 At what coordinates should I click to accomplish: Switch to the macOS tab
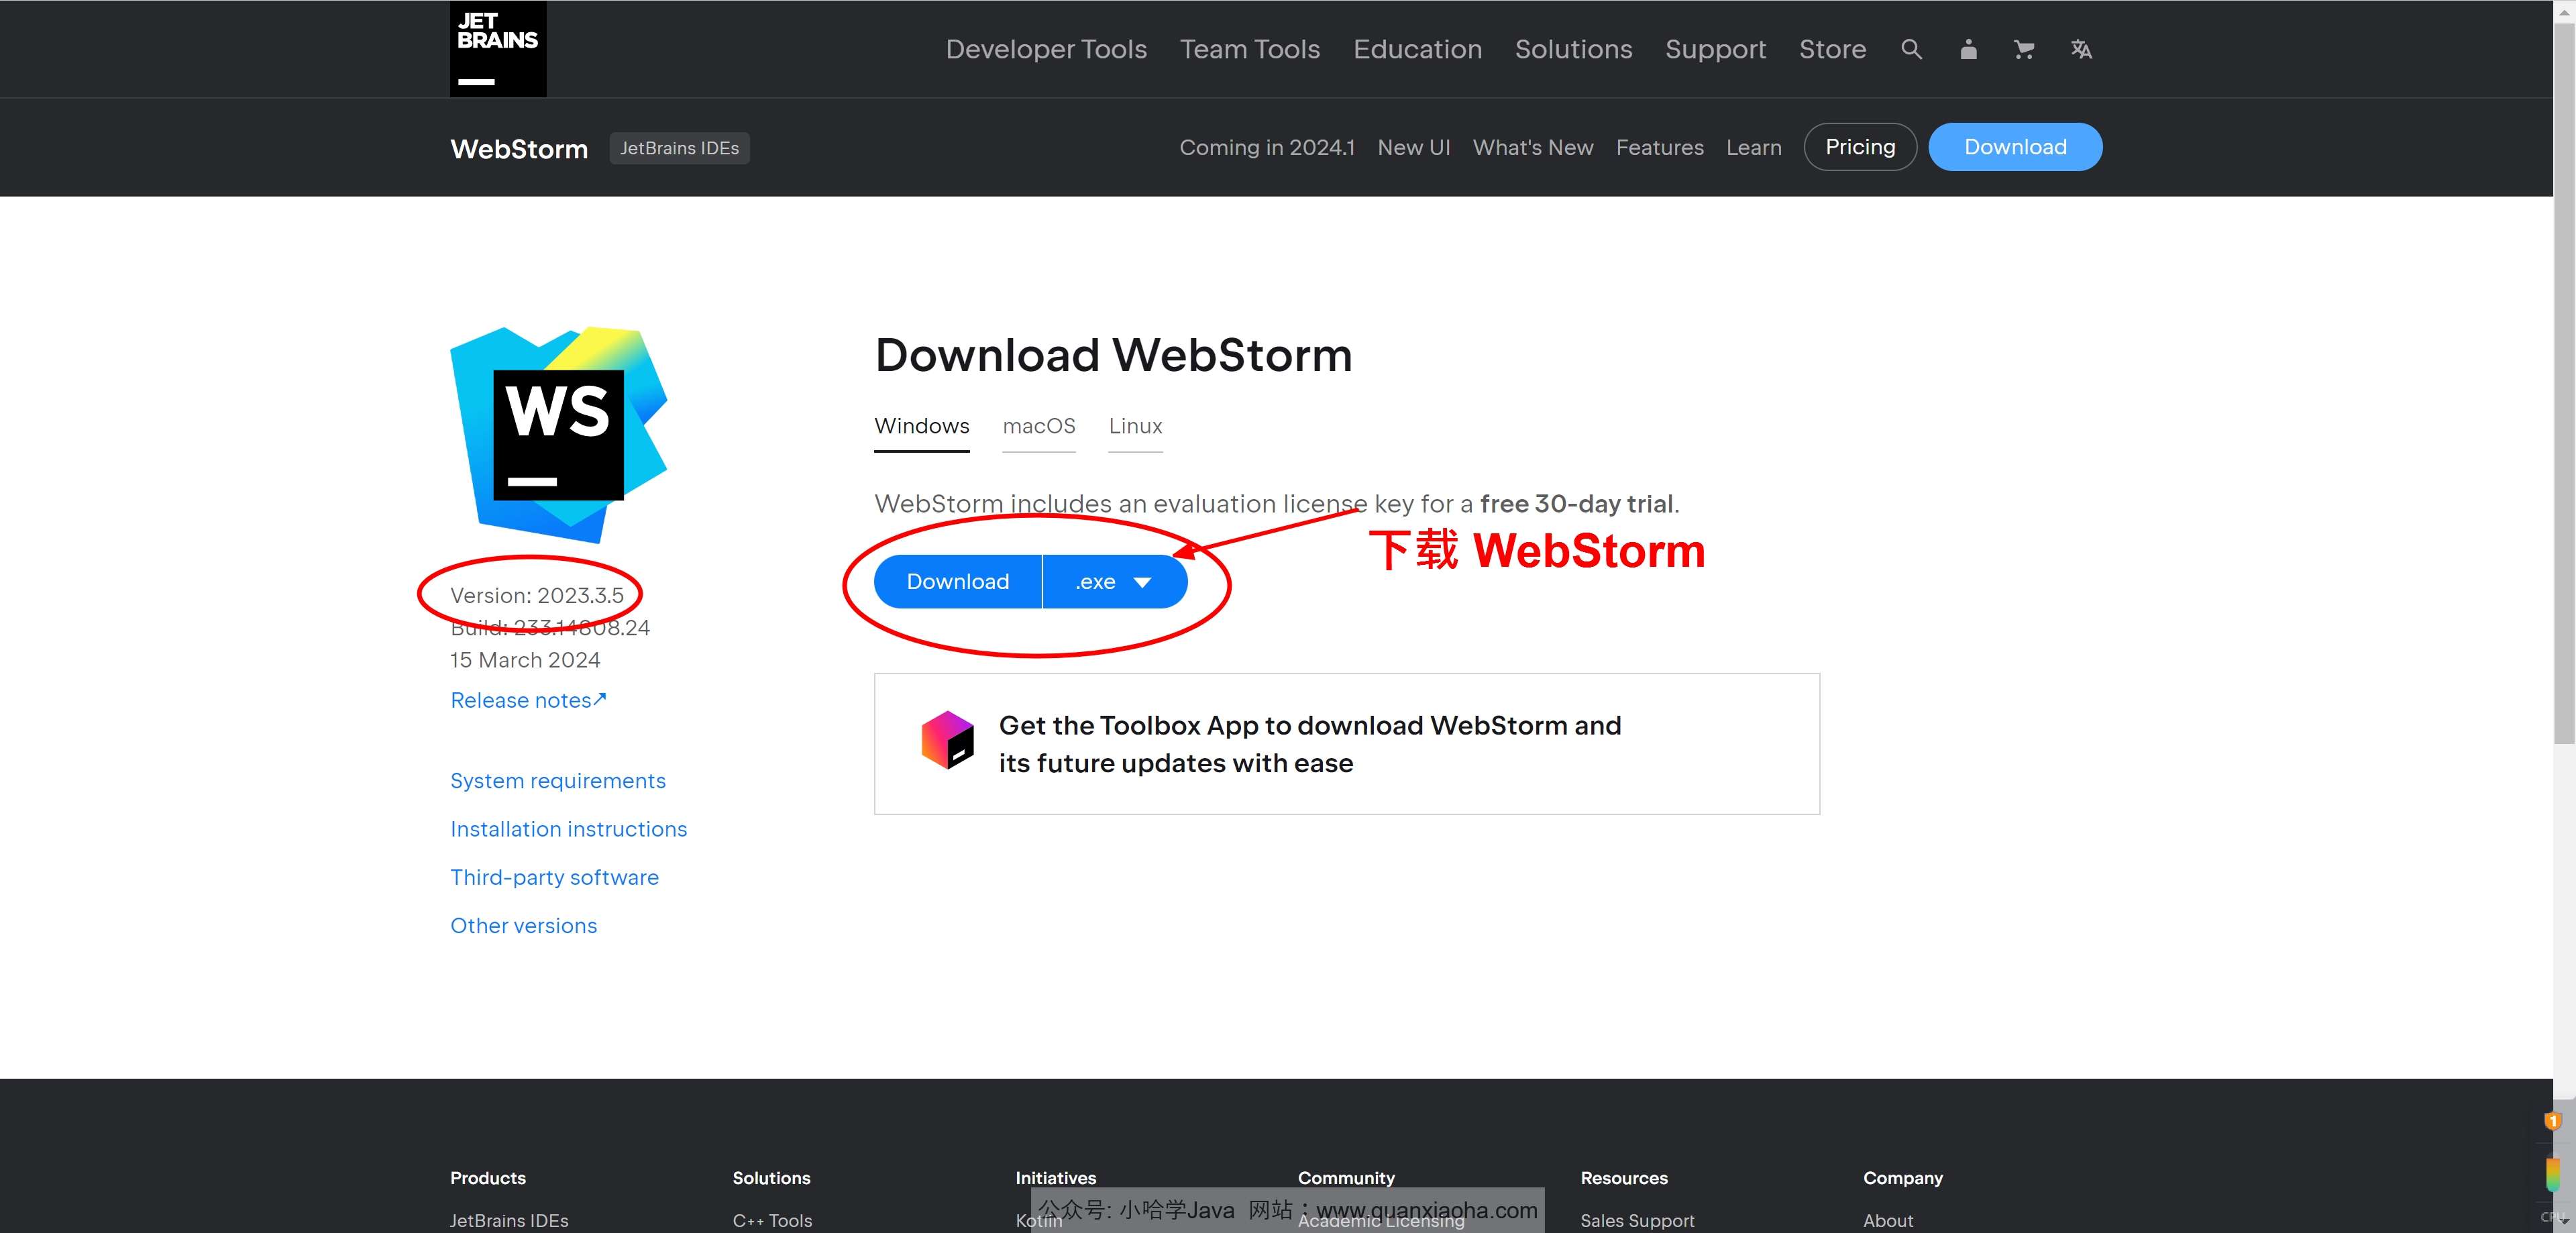click(x=1039, y=427)
